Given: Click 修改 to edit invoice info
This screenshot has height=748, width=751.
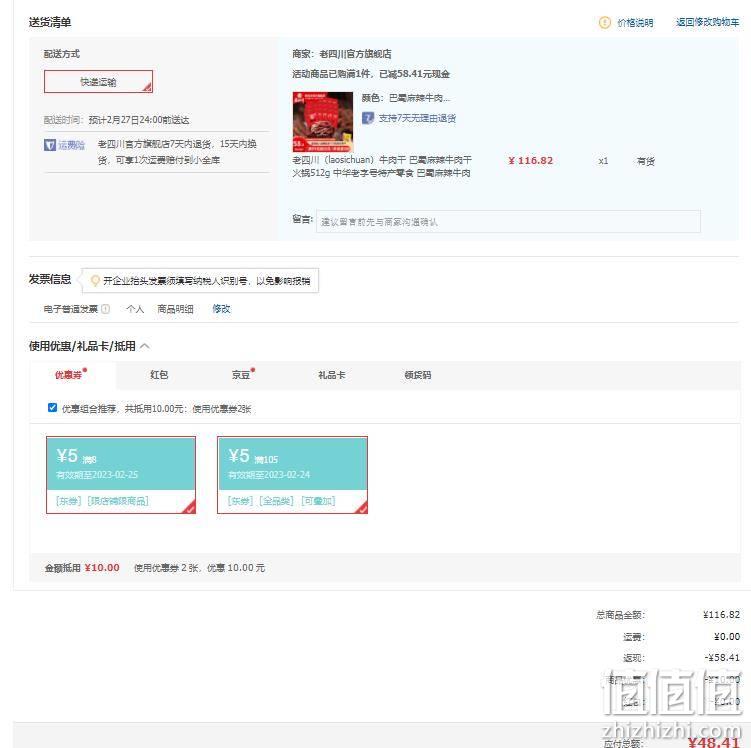Looking at the screenshot, I should click(221, 309).
